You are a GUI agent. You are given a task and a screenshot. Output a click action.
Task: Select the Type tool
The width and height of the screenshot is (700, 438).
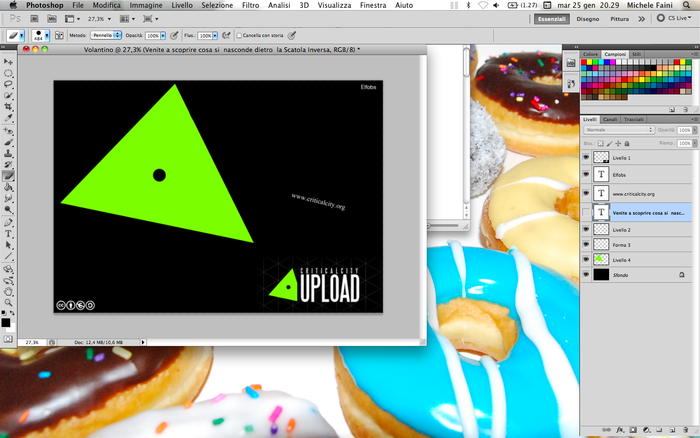coord(8,234)
